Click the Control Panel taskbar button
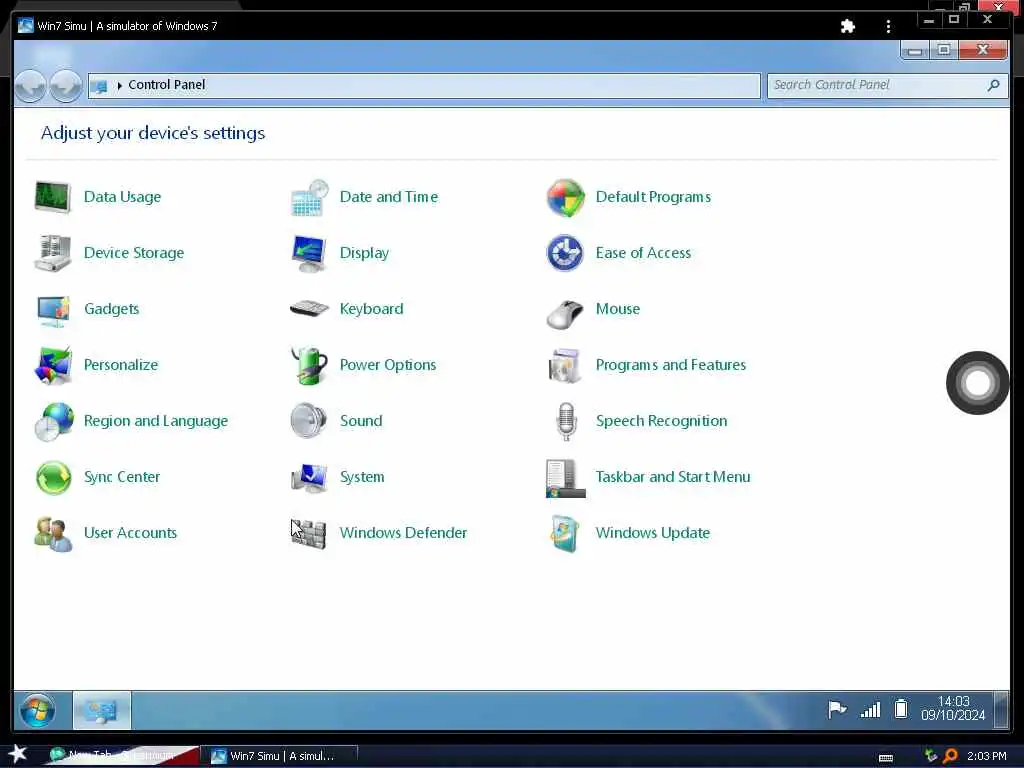Image resolution: width=1024 pixels, height=768 pixels. (x=102, y=711)
